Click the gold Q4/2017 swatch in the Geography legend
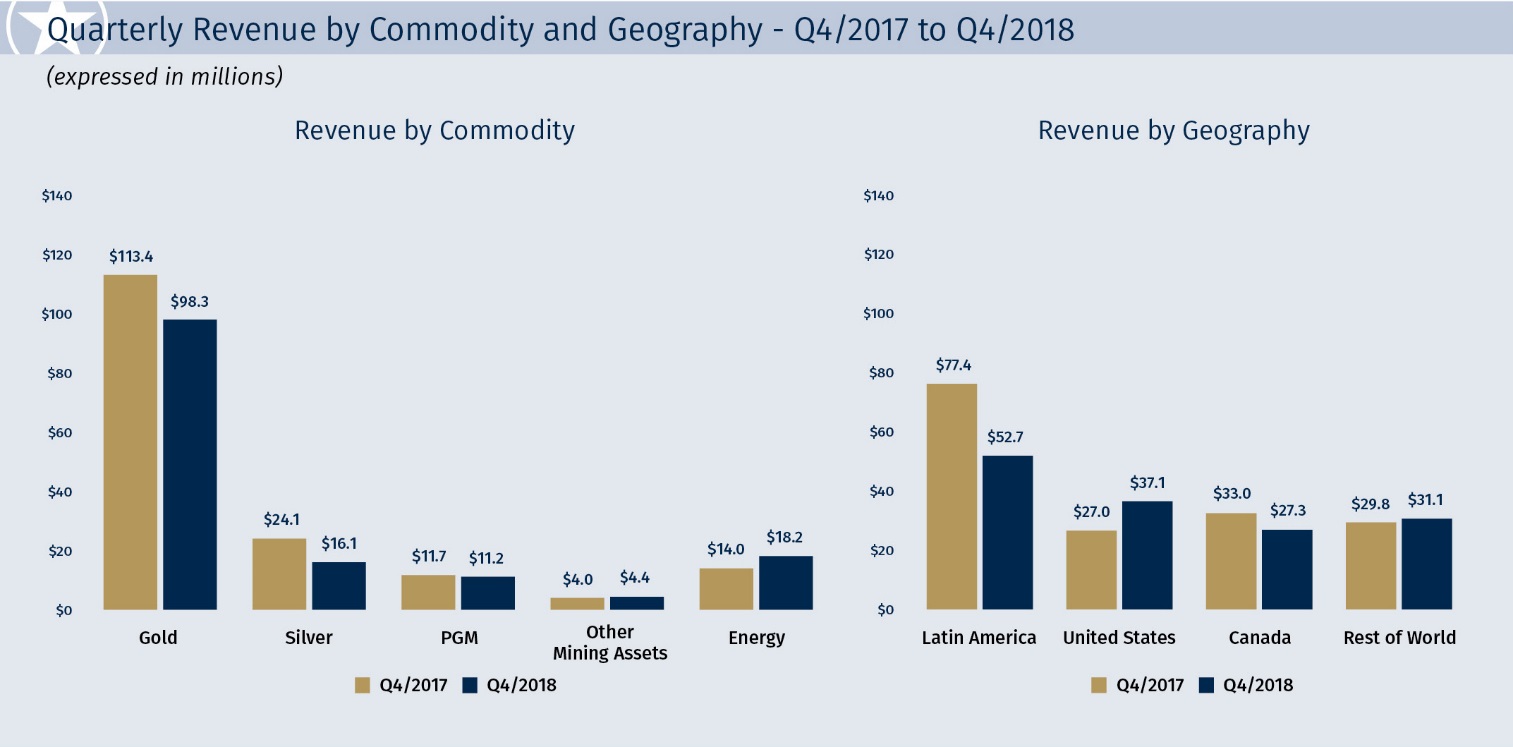The height and width of the screenshot is (747, 1513). click(1099, 685)
